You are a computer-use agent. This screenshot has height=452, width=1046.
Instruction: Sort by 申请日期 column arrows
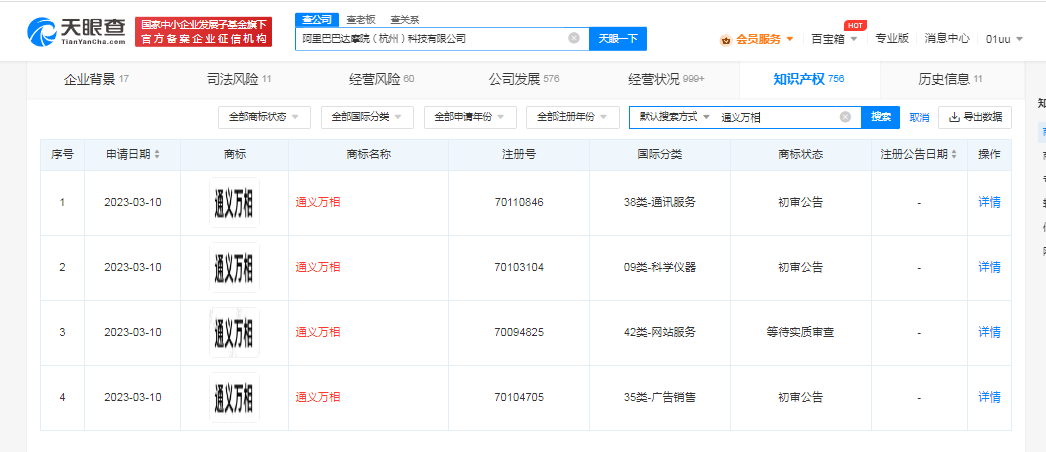pyautogui.click(x=157, y=155)
